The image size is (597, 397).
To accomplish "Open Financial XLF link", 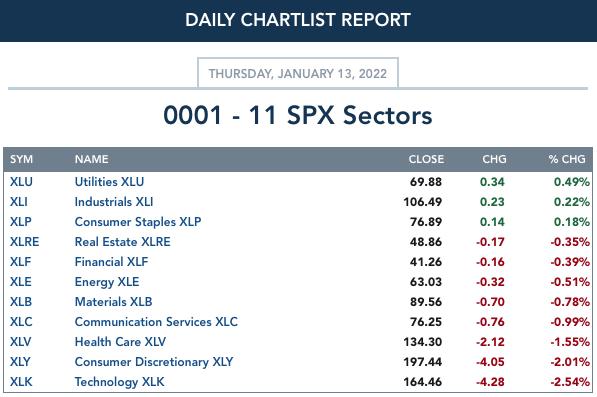I will pos(111,262).
